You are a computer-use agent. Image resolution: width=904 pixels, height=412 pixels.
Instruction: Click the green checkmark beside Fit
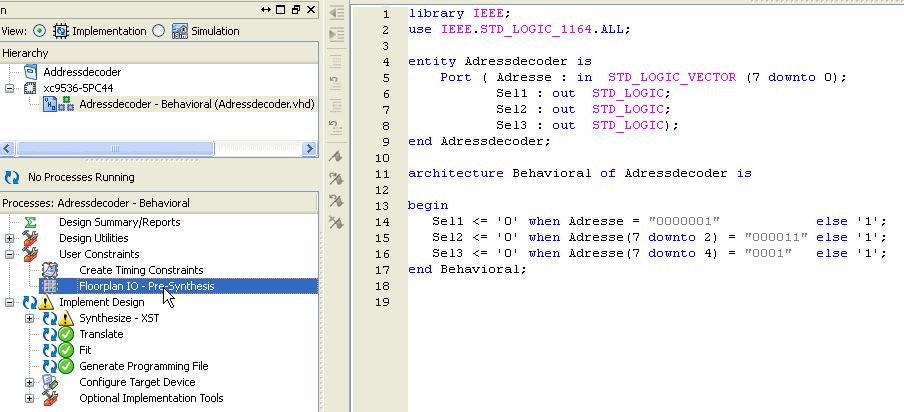coord(66,350)
